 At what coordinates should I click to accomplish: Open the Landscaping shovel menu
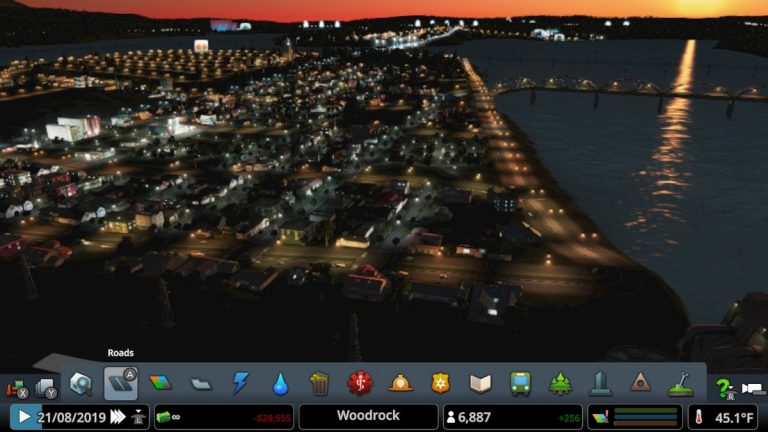(x=681, y=384)
